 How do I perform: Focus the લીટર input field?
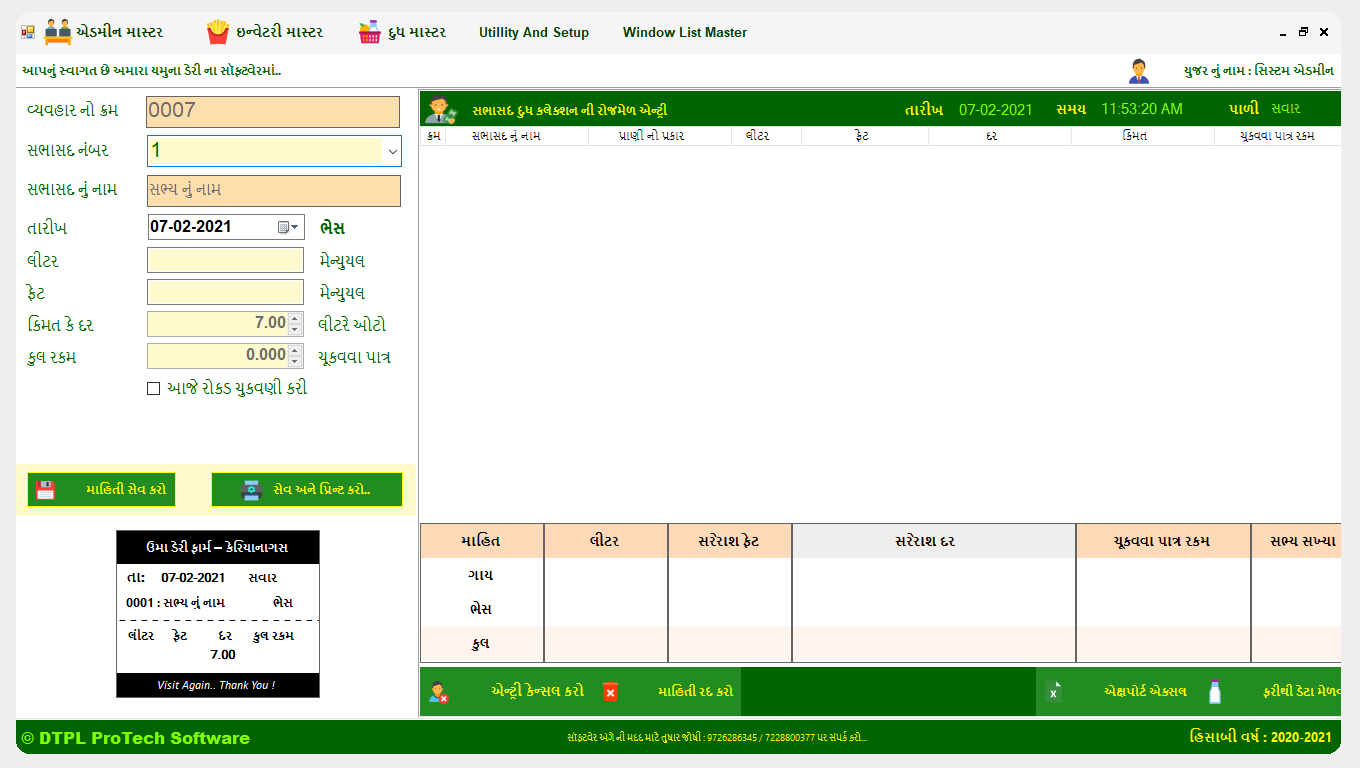coord(225,260)
